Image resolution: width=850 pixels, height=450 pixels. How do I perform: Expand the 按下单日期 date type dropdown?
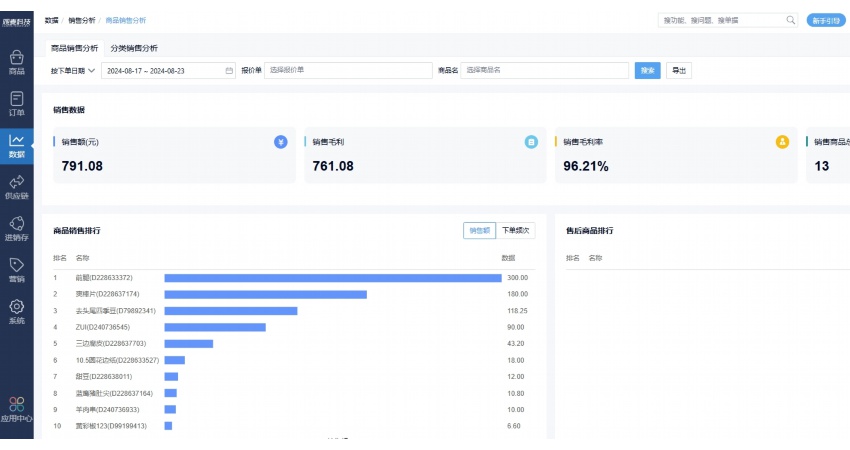(x=73, y=71)
